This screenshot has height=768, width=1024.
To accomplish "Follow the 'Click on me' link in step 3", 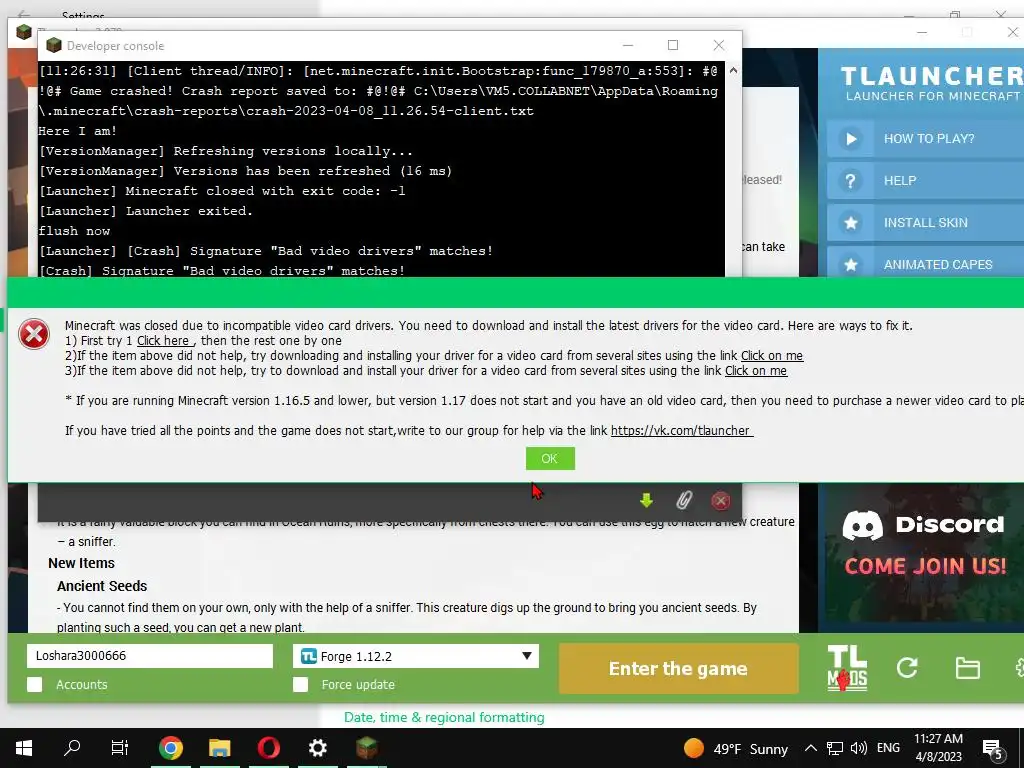I will [x=756, y=370].
